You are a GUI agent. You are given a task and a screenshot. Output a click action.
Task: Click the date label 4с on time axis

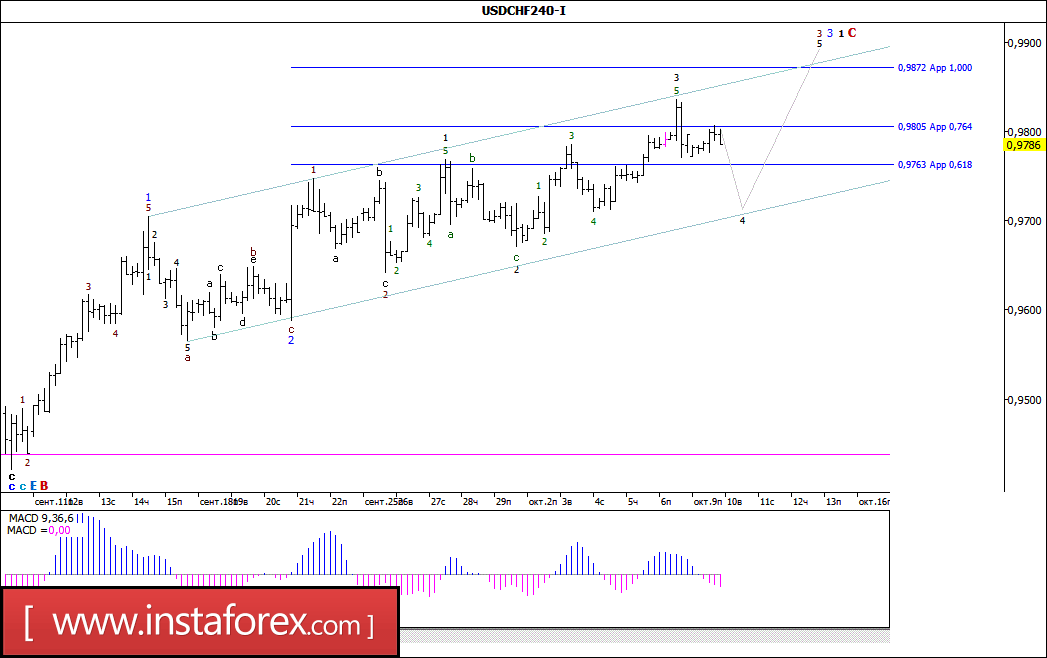600,502
